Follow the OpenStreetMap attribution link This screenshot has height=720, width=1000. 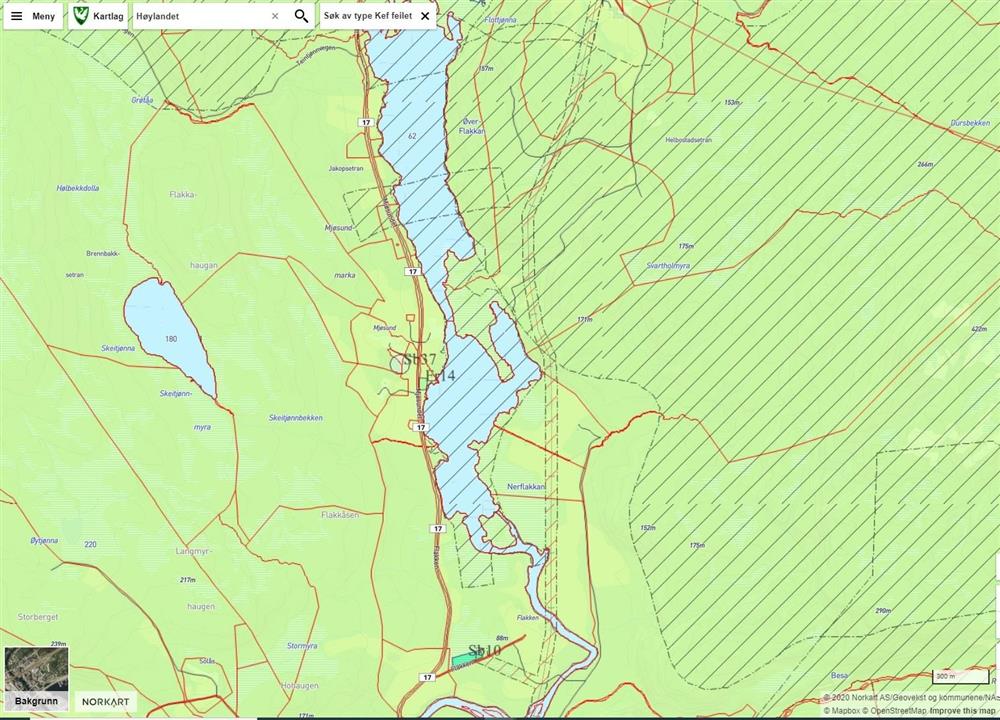click(899, 710)
